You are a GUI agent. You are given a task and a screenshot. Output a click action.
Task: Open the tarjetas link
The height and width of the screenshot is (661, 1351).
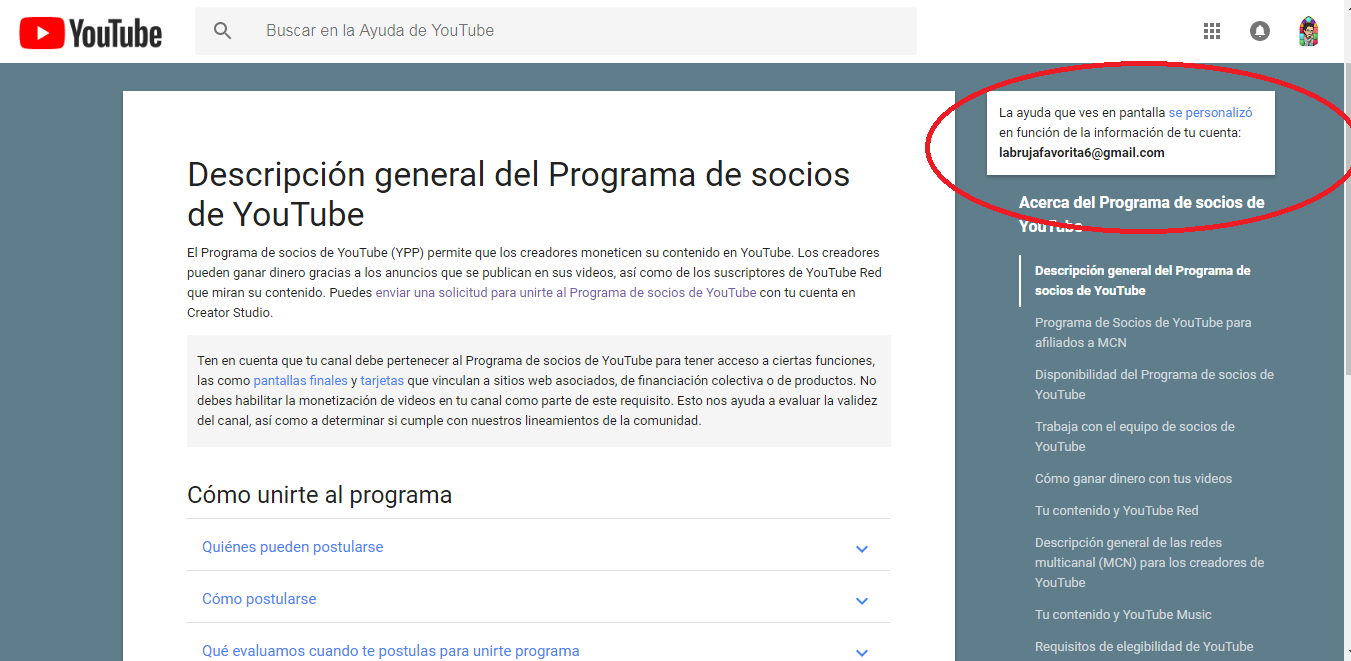click(x=382, y=381)
